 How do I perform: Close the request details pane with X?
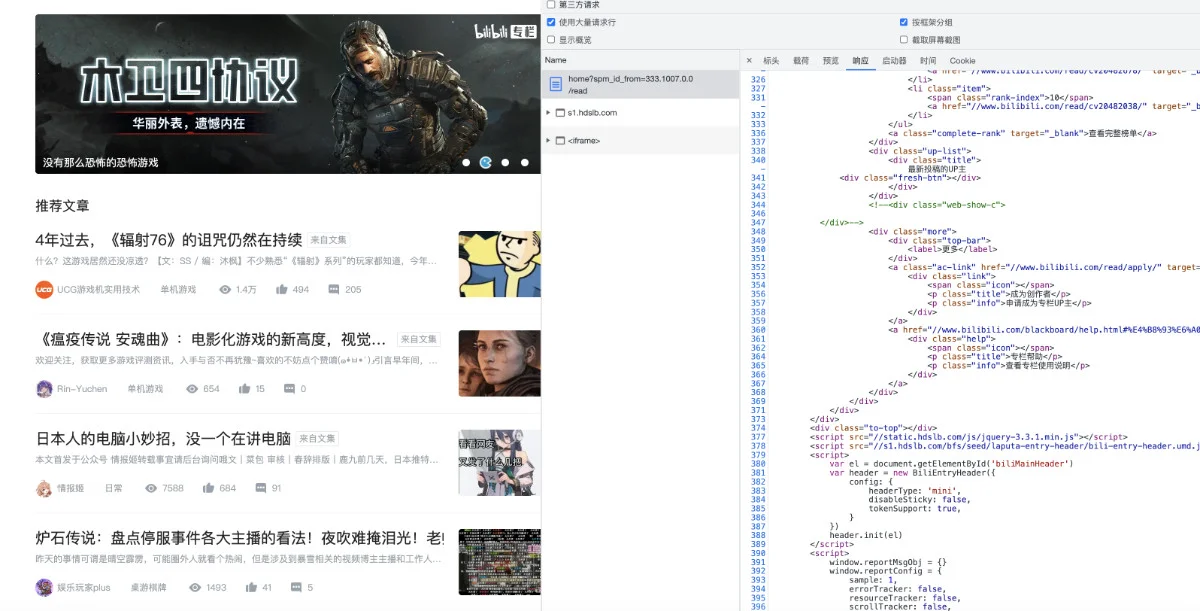click(749, 61)
